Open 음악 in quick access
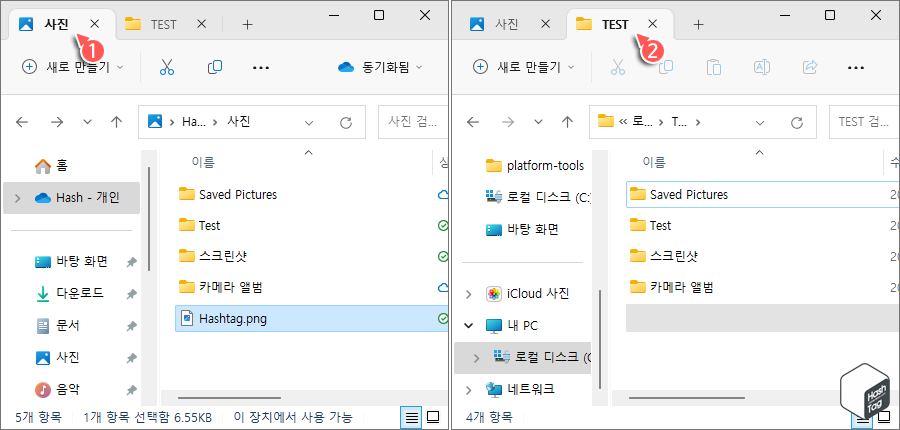This screenshot has width=900, height=430. [x=58, y=390]
